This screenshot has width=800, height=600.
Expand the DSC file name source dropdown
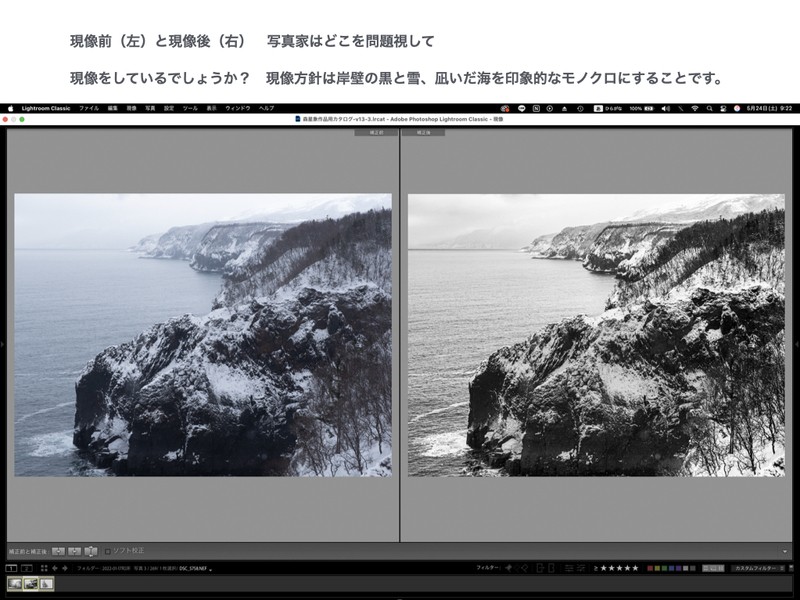(212, 568)
